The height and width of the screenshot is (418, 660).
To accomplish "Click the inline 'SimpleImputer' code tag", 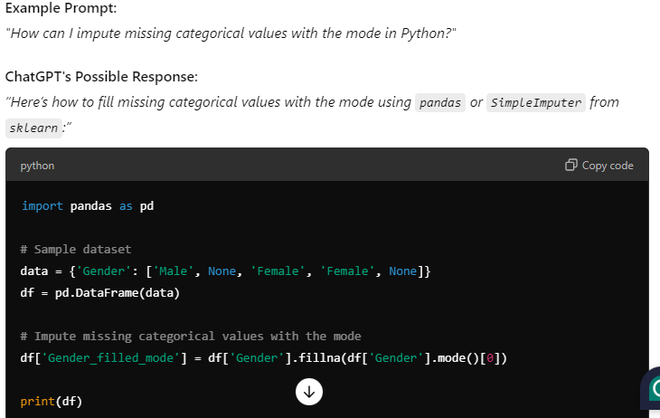I will (x=535, y=102).
